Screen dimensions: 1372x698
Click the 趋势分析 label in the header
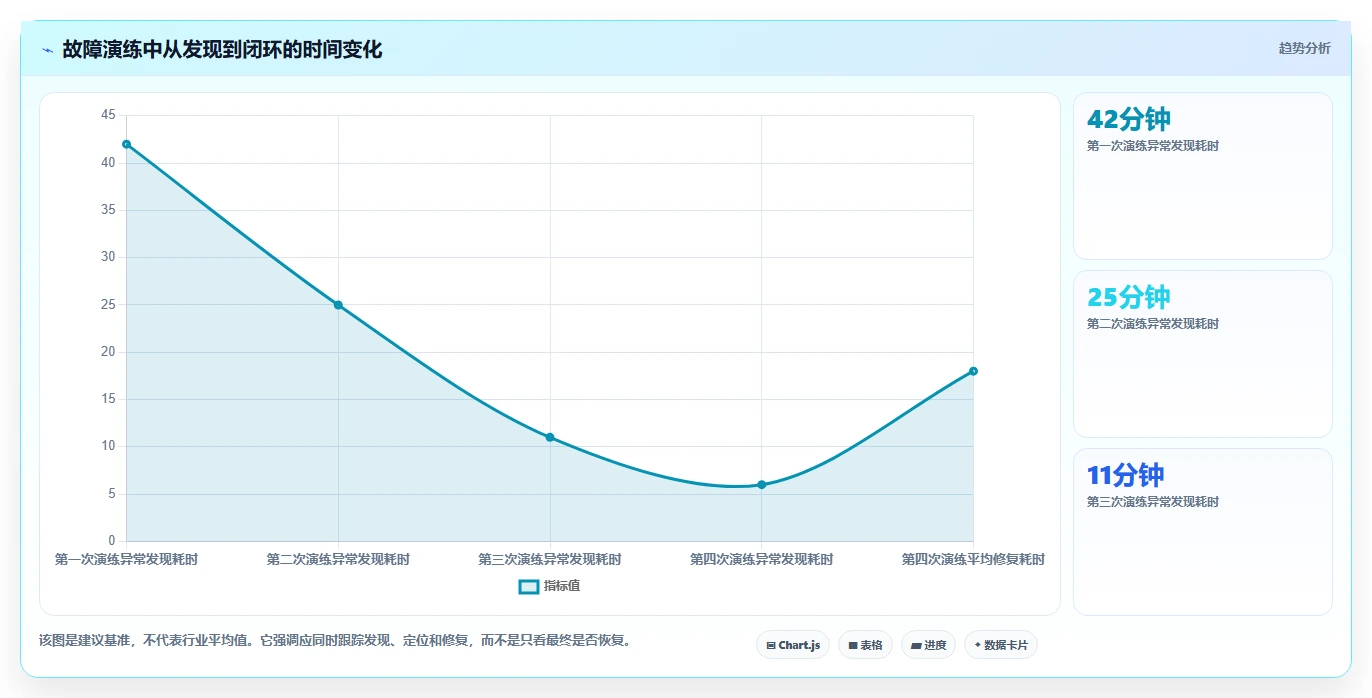(x=1304, y=48)
